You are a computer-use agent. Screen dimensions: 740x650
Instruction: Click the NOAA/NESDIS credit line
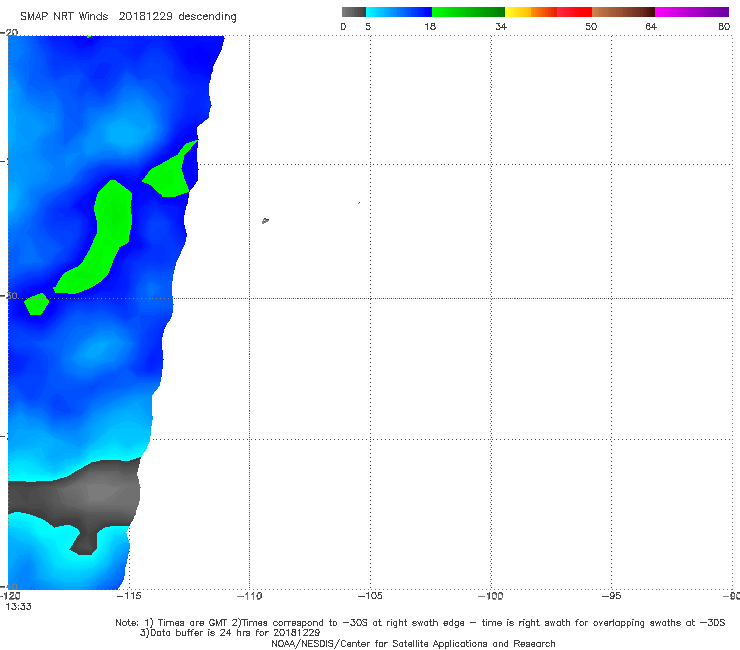click(413, 643)
